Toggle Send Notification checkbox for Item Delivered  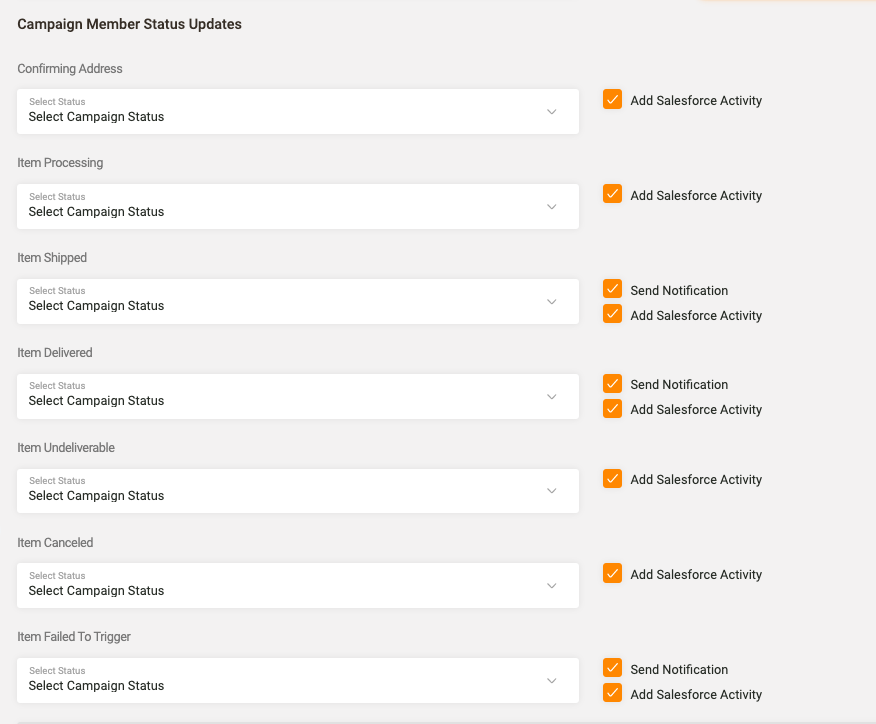[x=613, y=384]
